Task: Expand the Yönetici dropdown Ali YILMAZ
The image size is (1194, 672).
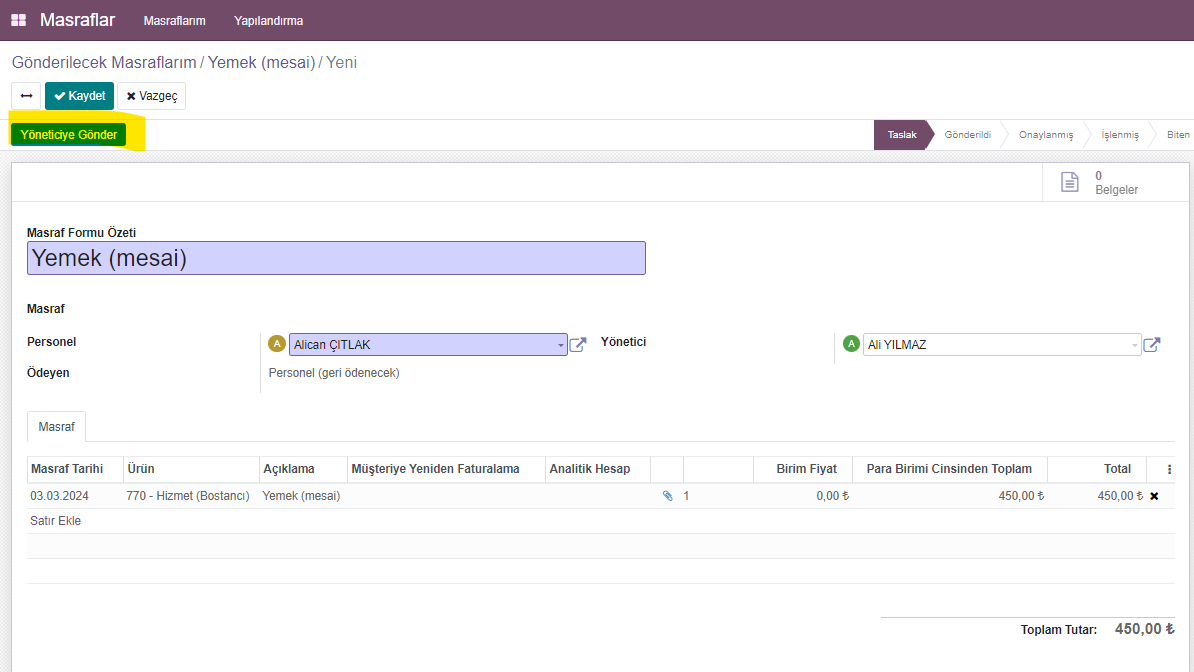Action: (x=1134, y=345)
